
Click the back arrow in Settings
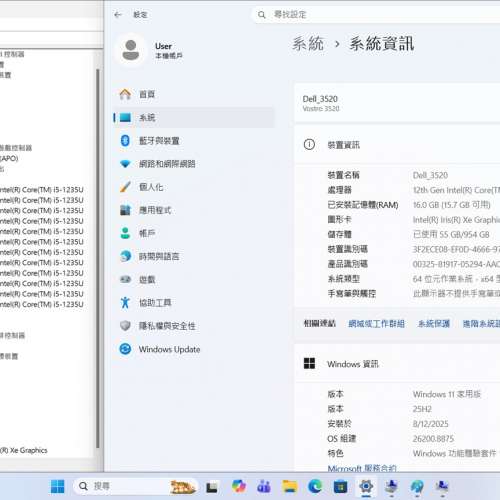click(118, 15)
